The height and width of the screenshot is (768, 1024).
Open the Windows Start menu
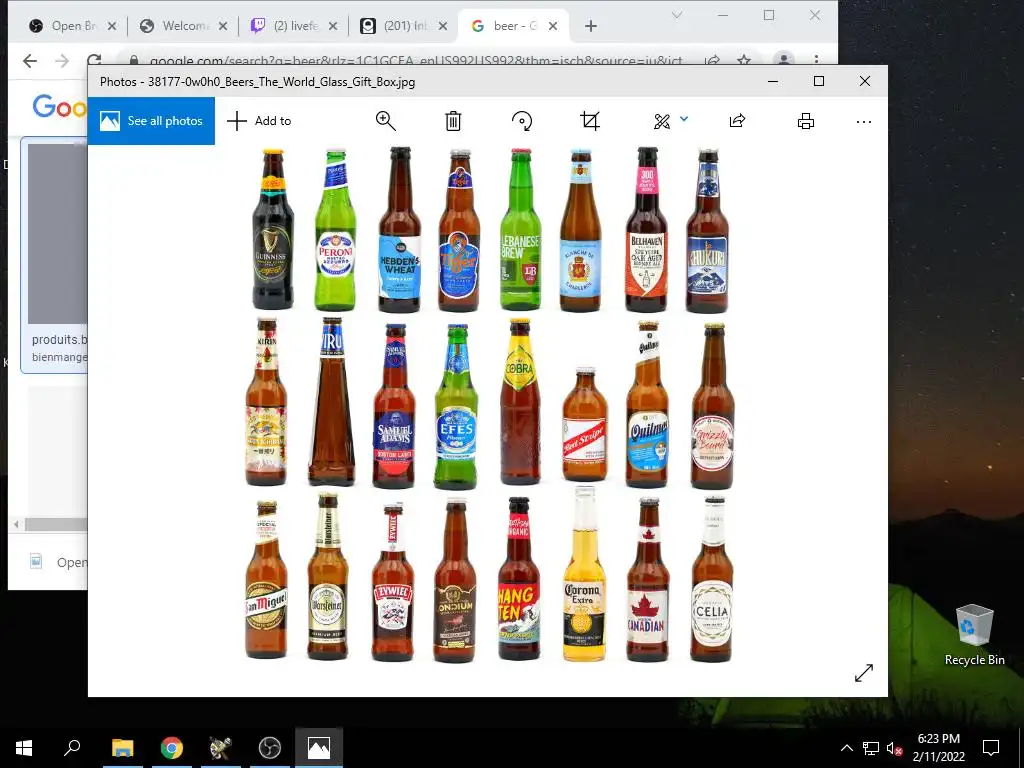click(x=24, y=748)
